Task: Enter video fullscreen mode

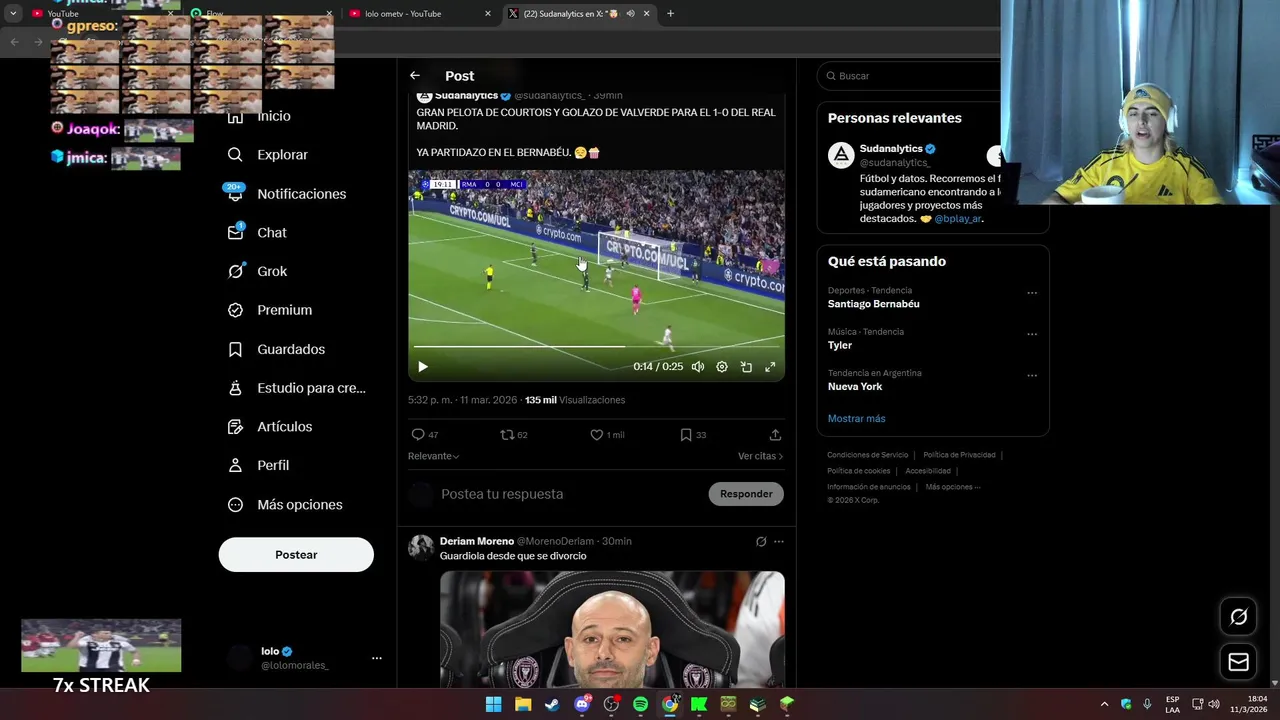Action: click(x=770, y=367)
